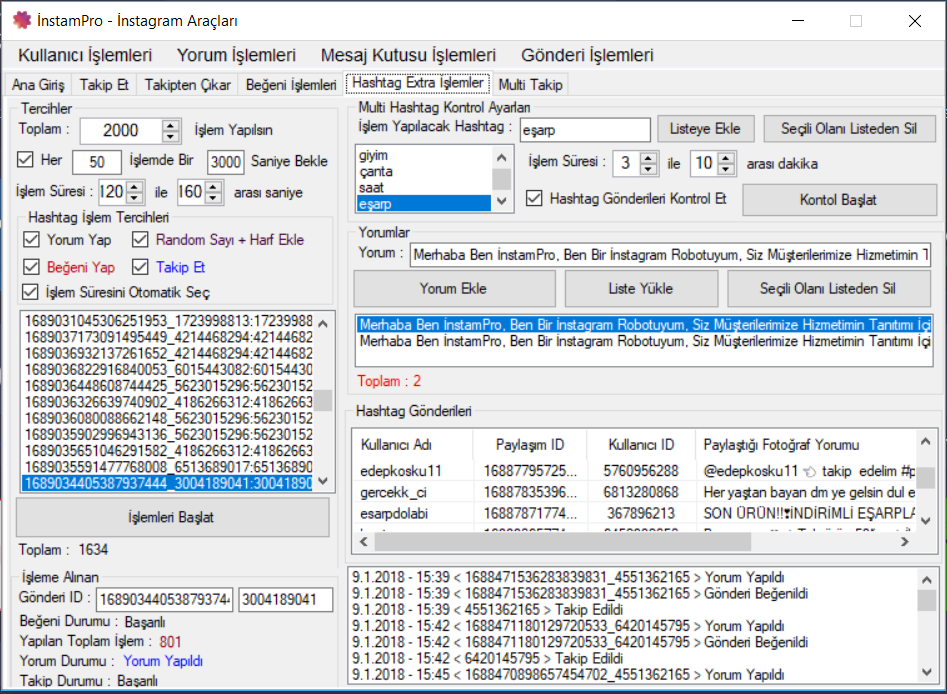
Task: Click Kontol Başlat button
Action: pyautogui.click(x=839, y=199)
